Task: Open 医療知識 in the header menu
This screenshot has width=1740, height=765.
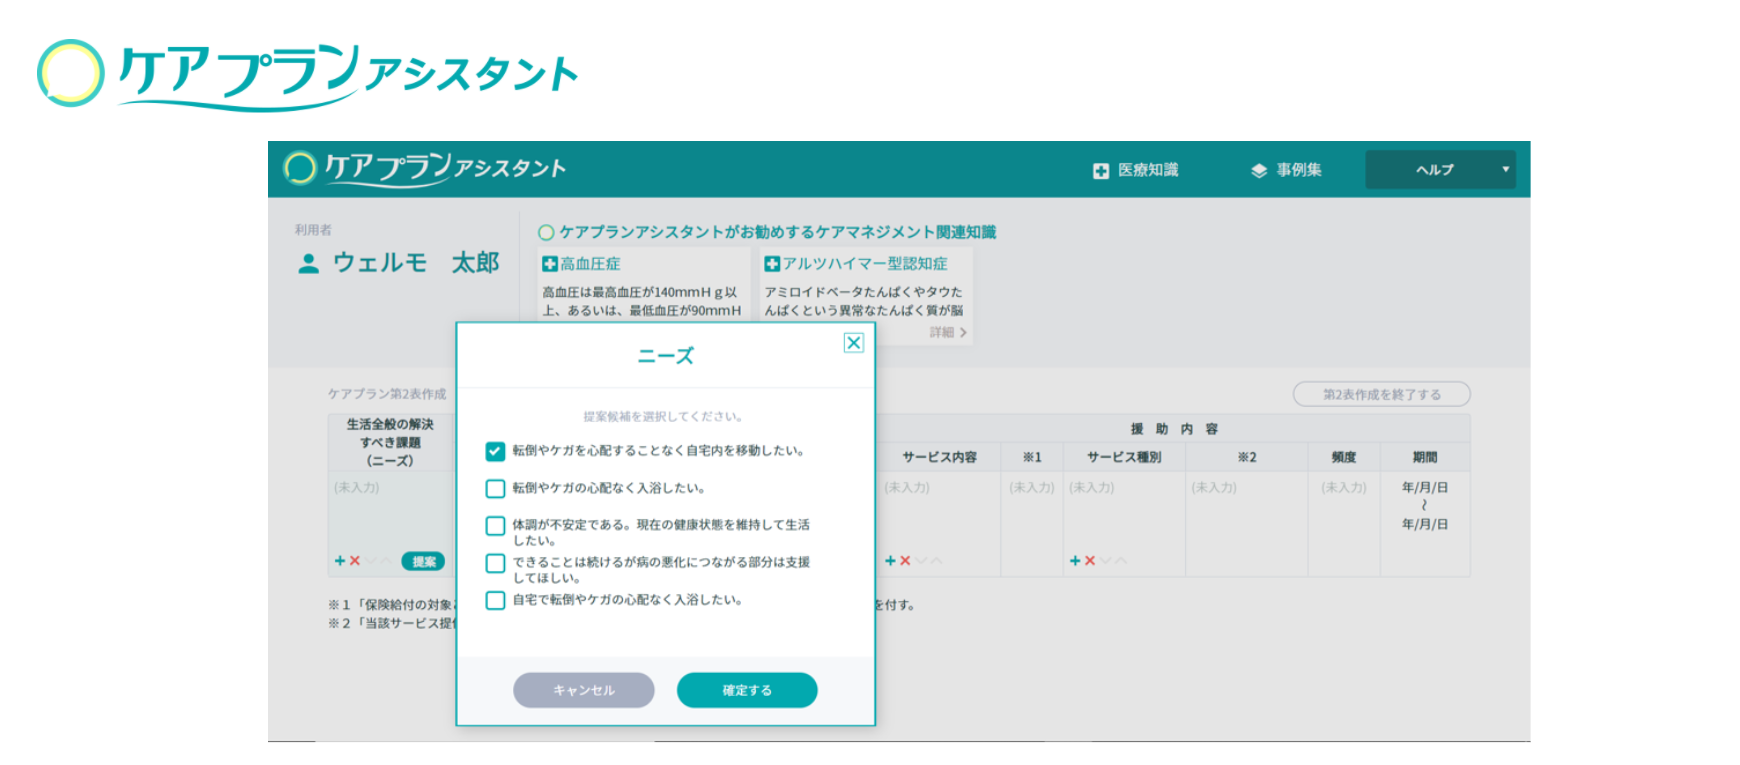Action: point(1136,170)
